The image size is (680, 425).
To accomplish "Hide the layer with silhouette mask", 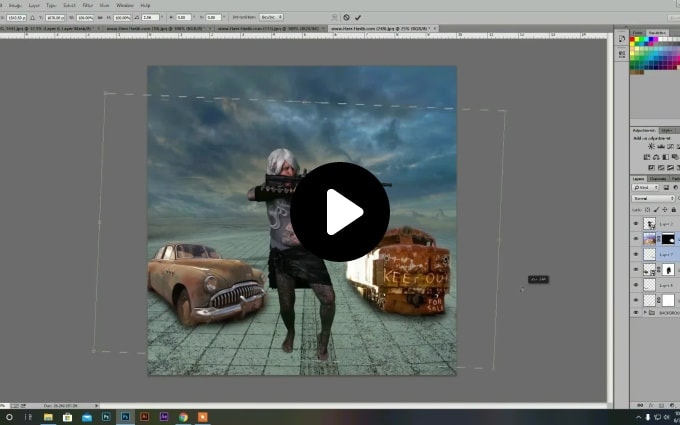I will tap(636, 269).
